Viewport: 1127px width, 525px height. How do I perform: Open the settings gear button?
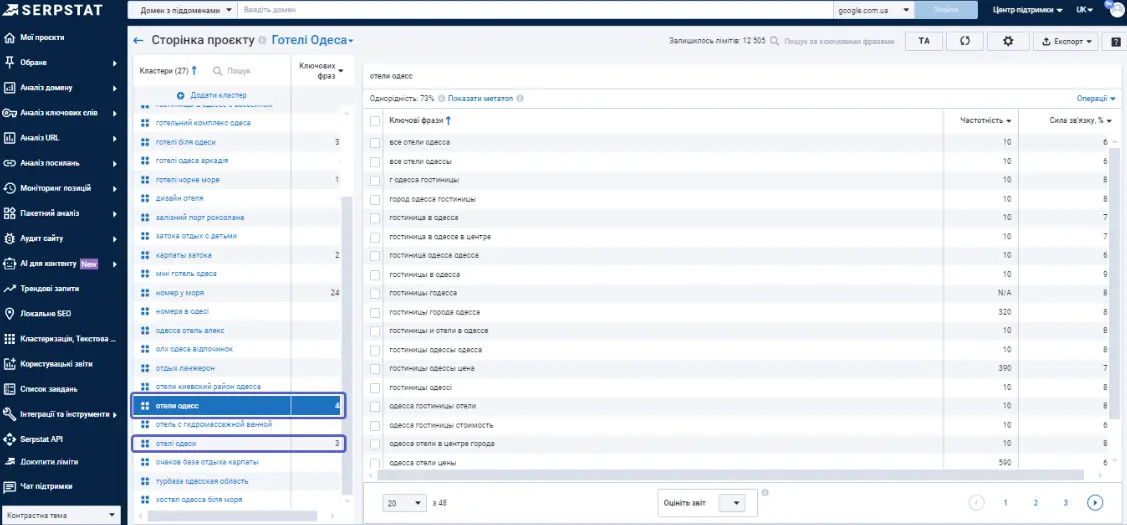click(1008, 41)
